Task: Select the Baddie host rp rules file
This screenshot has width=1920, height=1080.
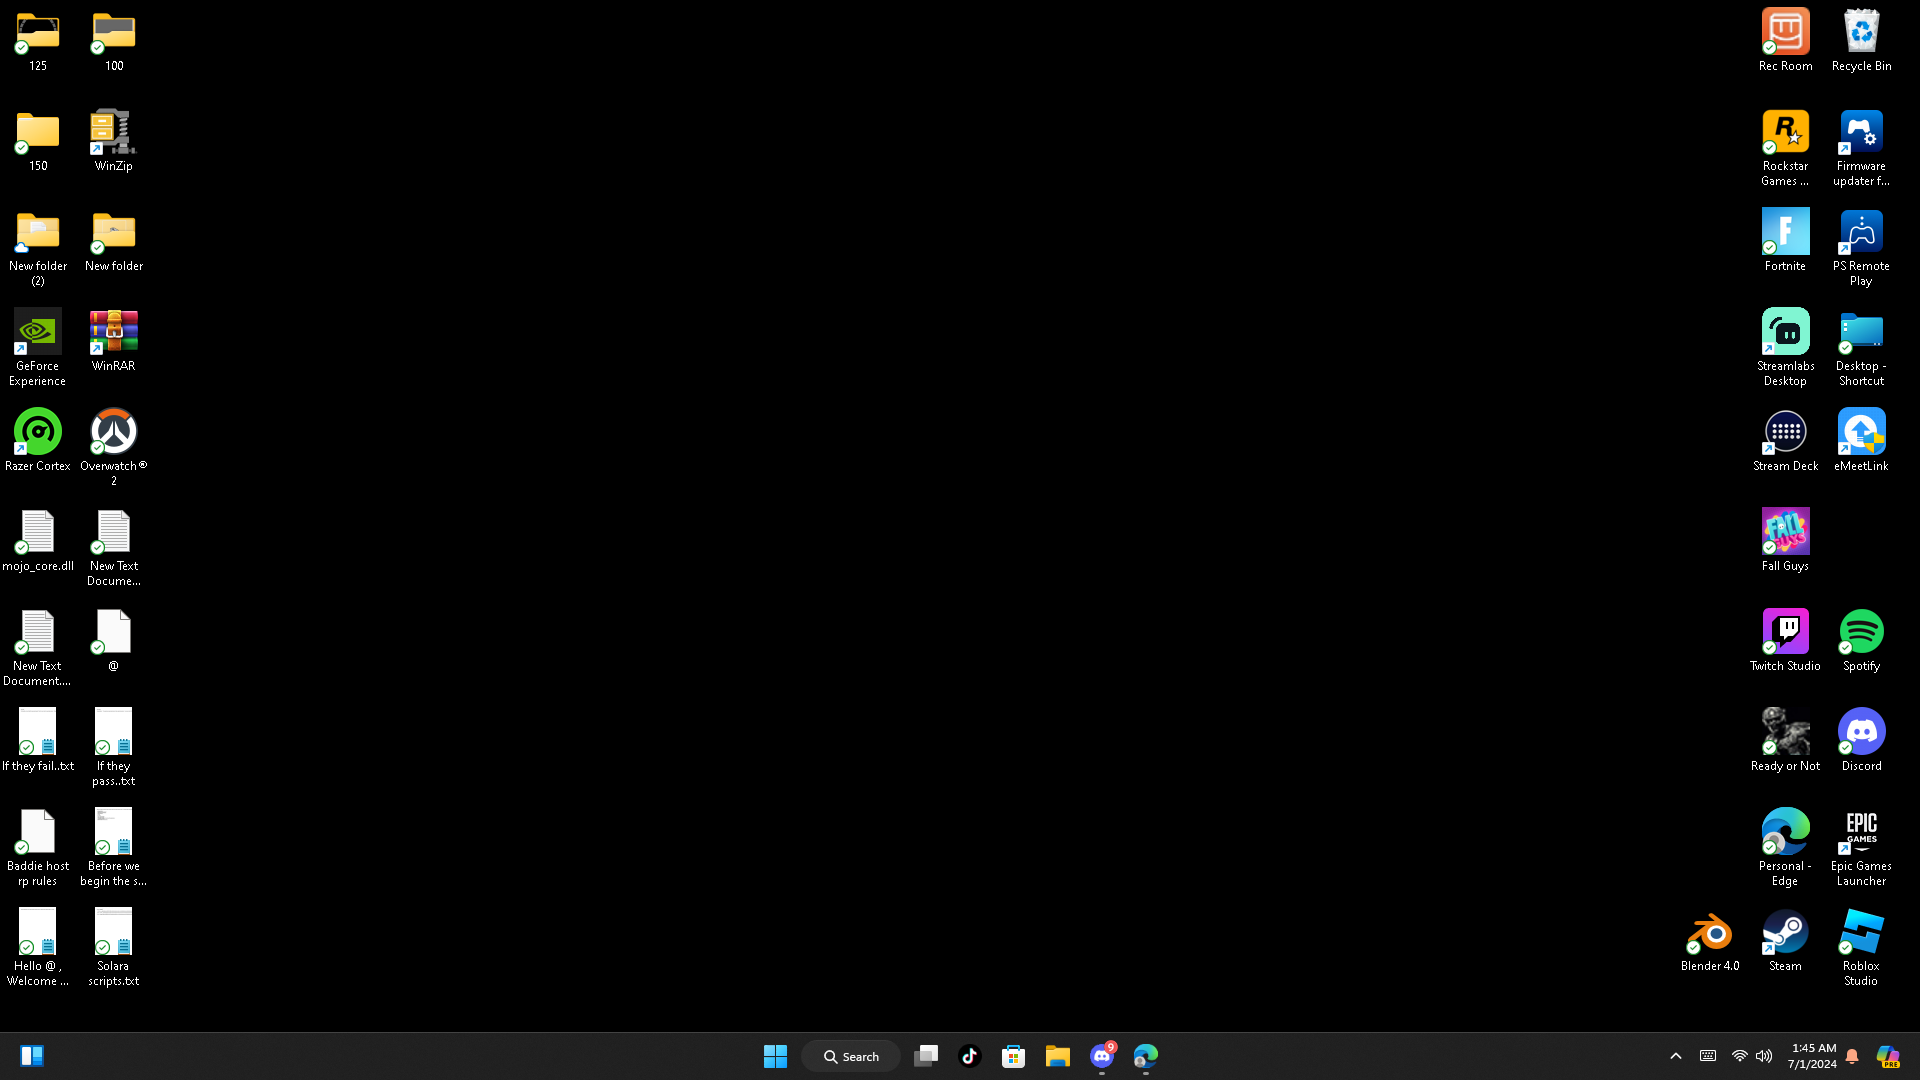Action: pyautogui.click(x=37, y=847)
